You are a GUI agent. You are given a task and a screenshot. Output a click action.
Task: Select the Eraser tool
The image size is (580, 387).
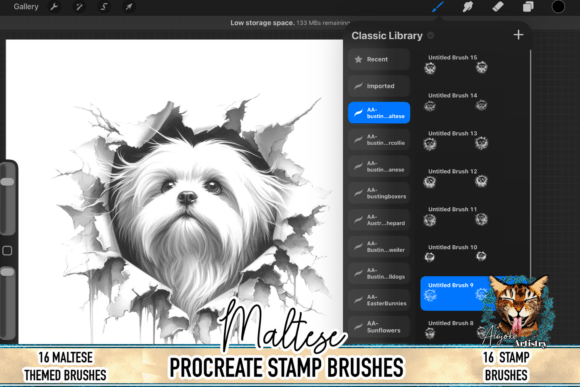pos(498,6)
